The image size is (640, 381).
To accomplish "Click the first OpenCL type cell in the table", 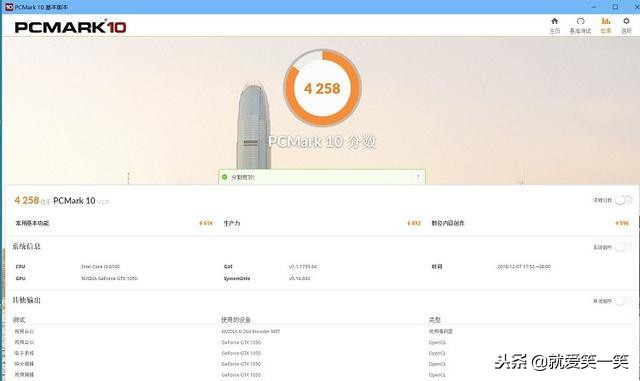I will pos(437,343).
